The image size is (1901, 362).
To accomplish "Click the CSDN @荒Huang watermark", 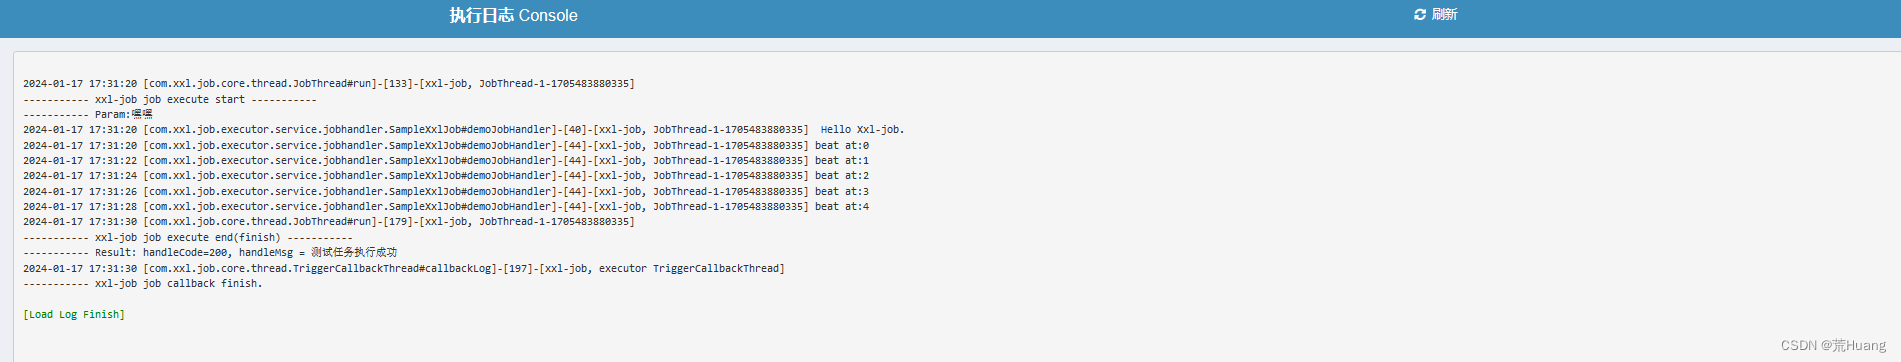I will tap(1833, 345).
